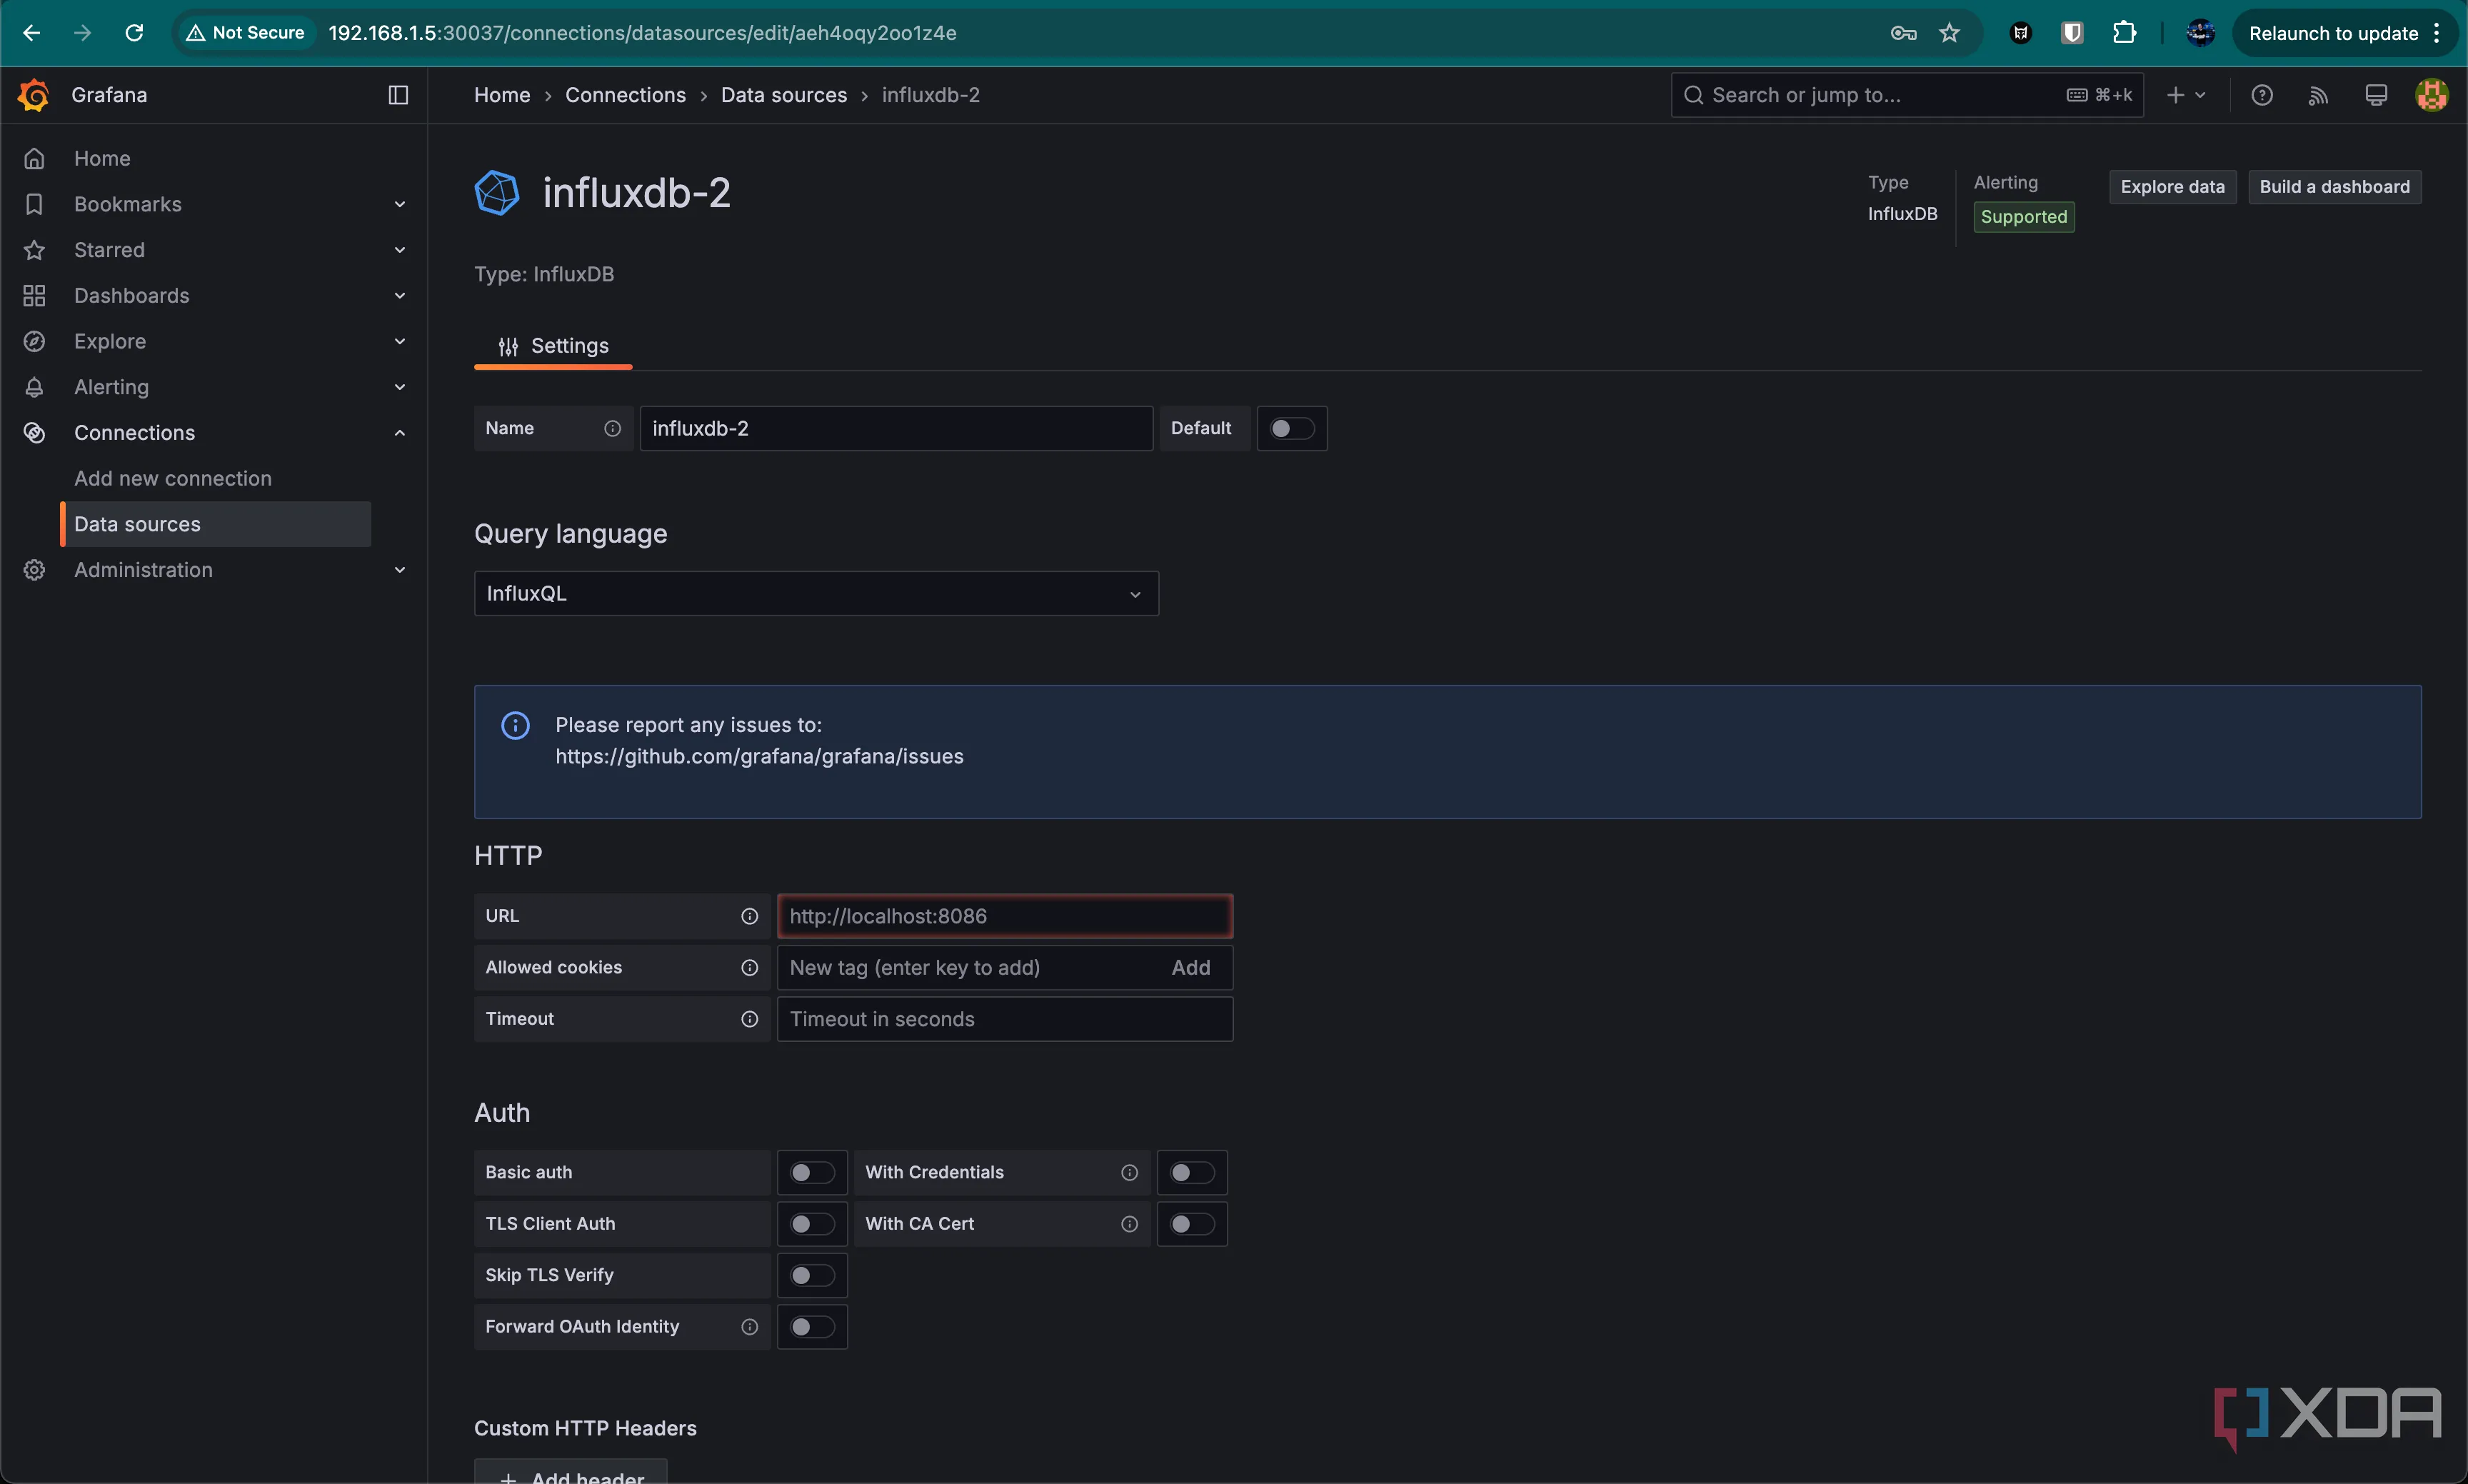The height and width of the screenshot is (1484, 2468).
Task: Open the news RSS feed icon
Action: 2318,95
